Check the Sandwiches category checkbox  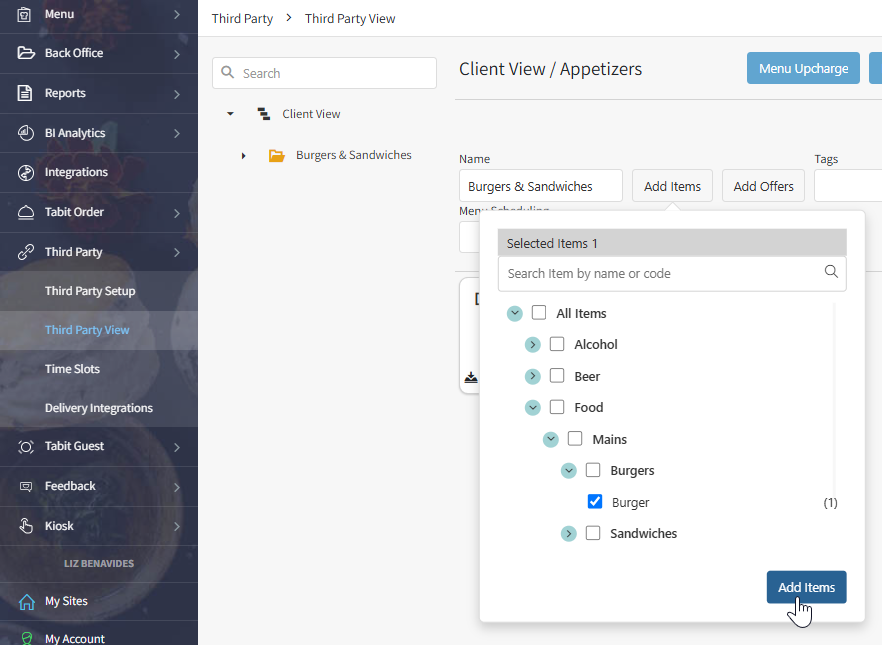click(x=593, y=533)
